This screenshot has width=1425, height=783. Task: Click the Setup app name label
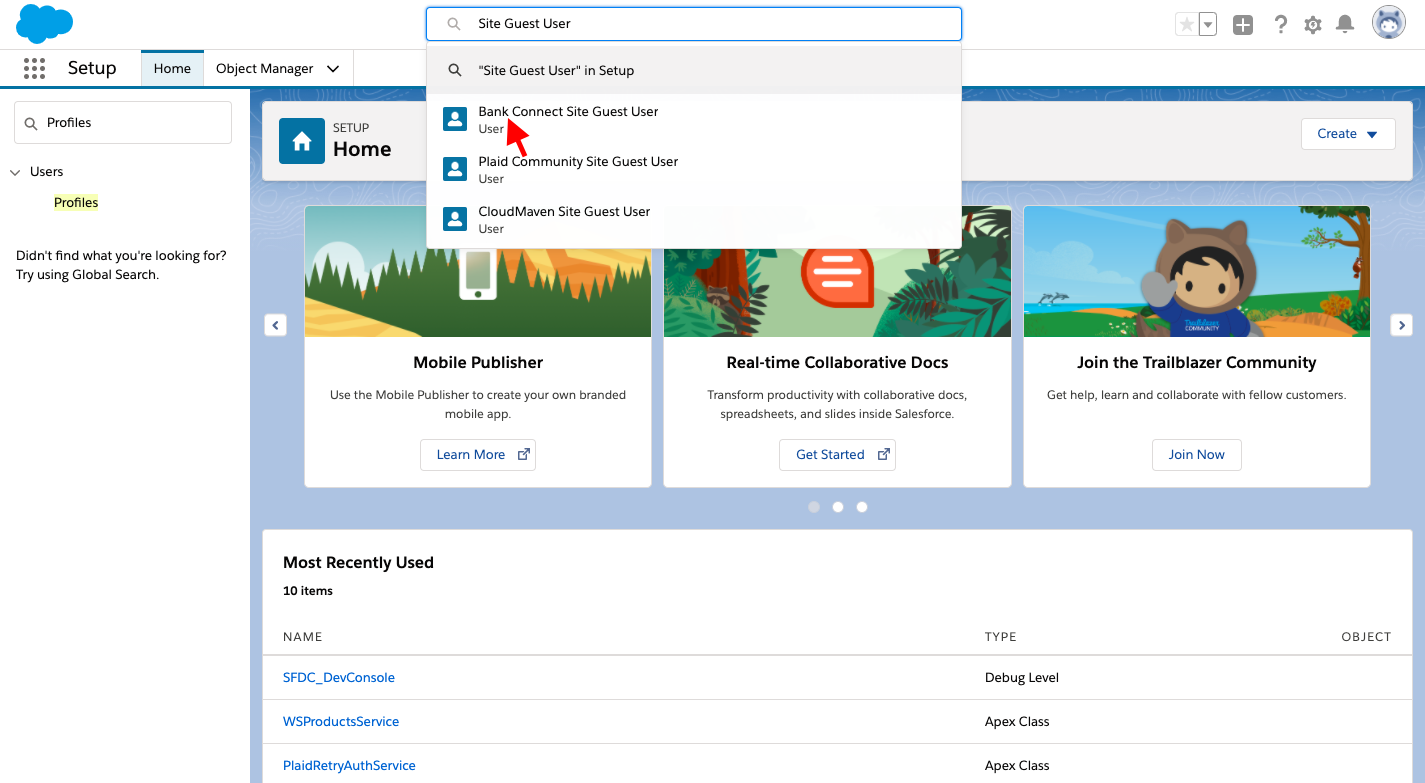92,68
